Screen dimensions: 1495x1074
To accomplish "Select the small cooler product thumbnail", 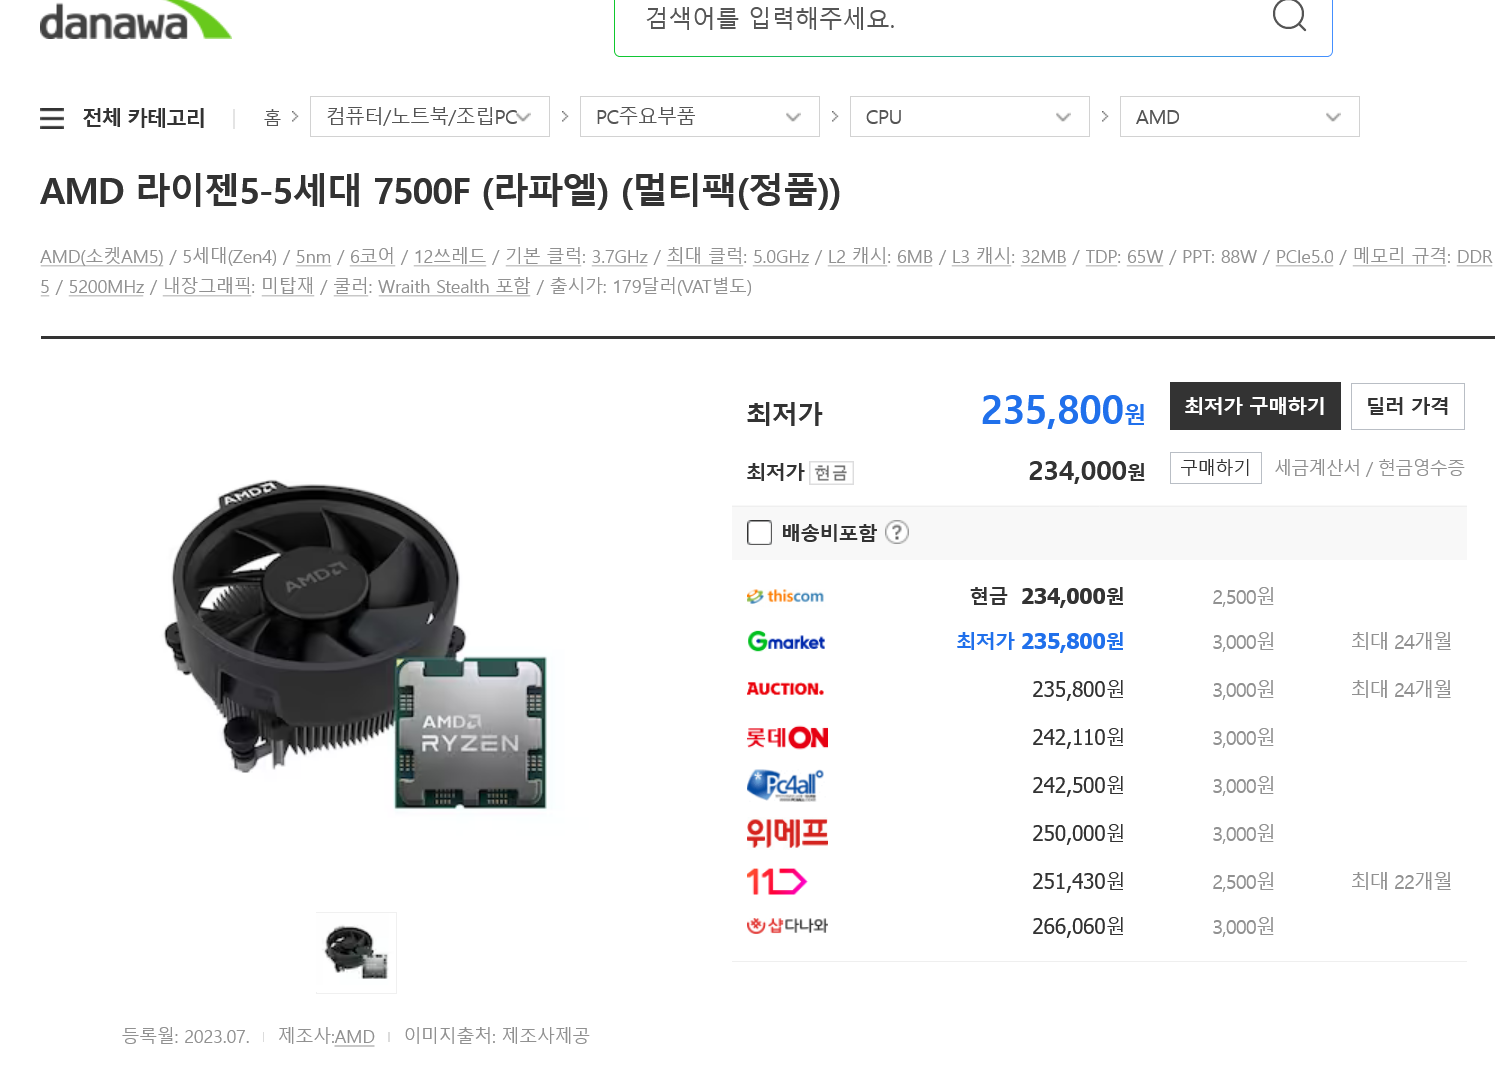I will pyautogui.click(x=356, y=953).
